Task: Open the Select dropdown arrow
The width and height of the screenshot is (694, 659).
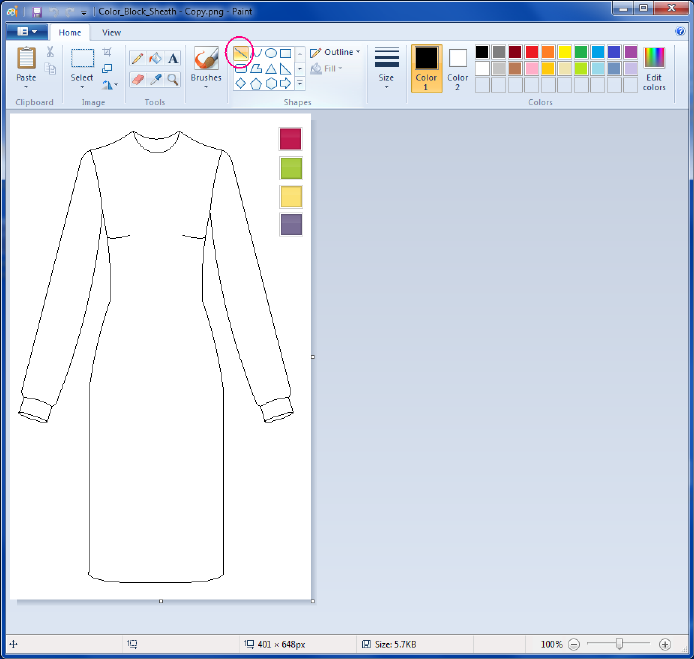Action: pos(82,87)
